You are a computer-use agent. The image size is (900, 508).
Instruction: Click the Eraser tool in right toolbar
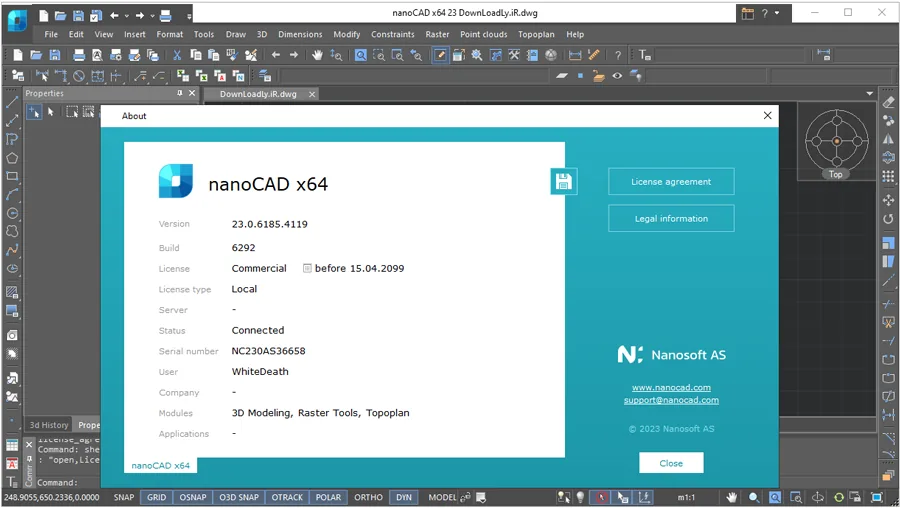point(888,102)
